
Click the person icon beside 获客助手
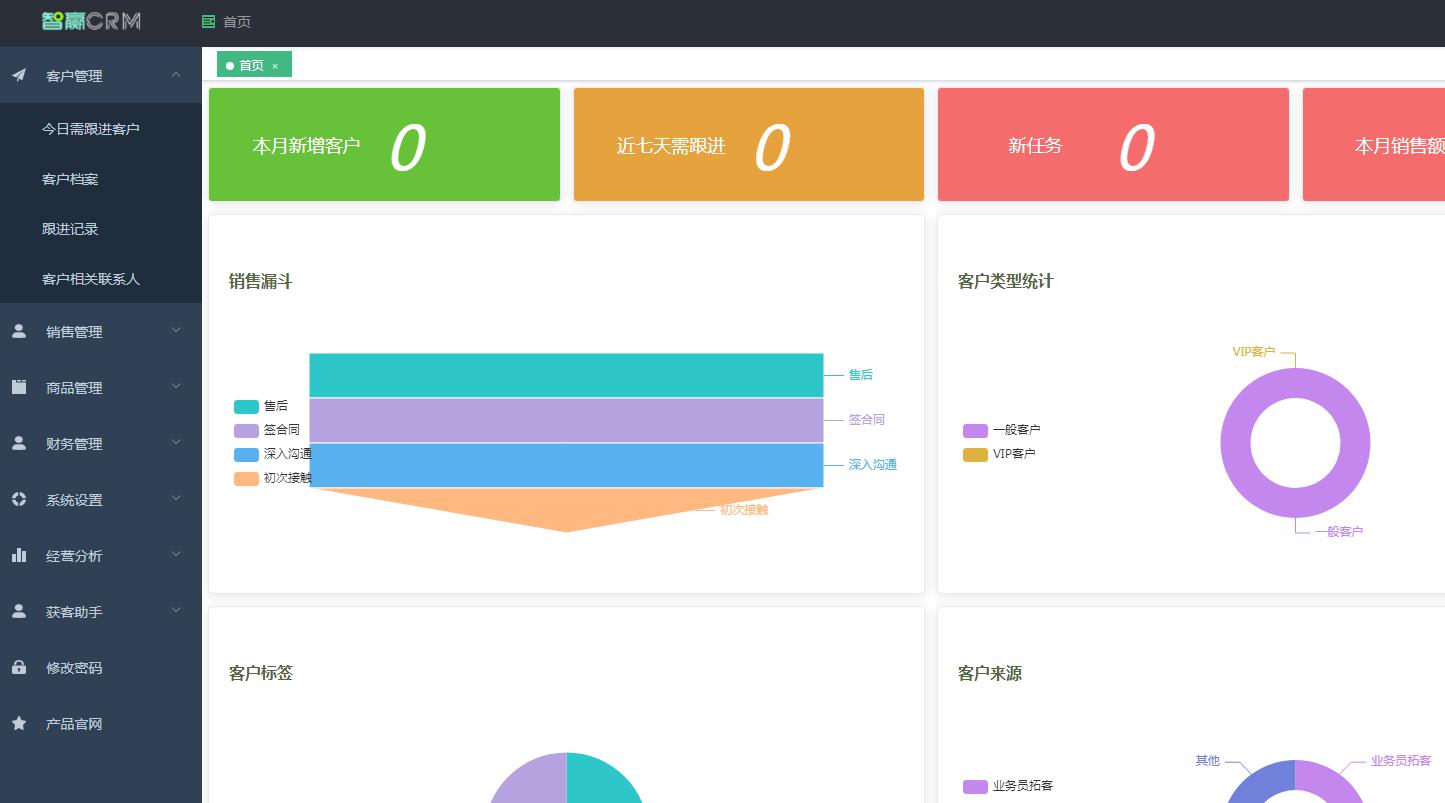tap(19, 611)
